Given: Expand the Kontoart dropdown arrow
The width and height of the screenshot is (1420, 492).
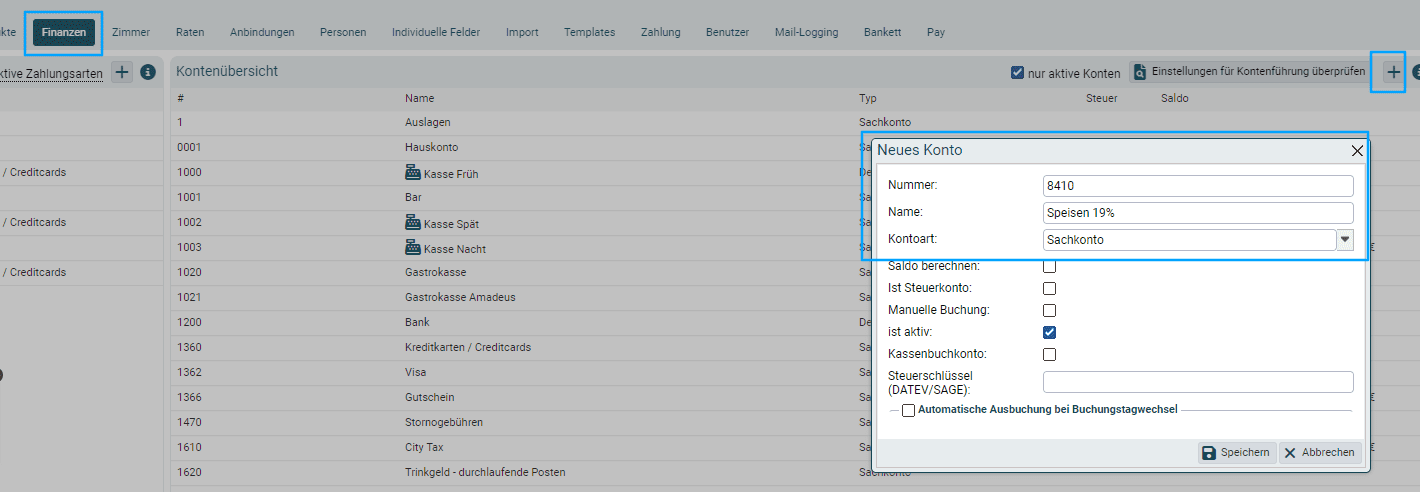Looking at the screenshot, I should (x=1345, y=240).
